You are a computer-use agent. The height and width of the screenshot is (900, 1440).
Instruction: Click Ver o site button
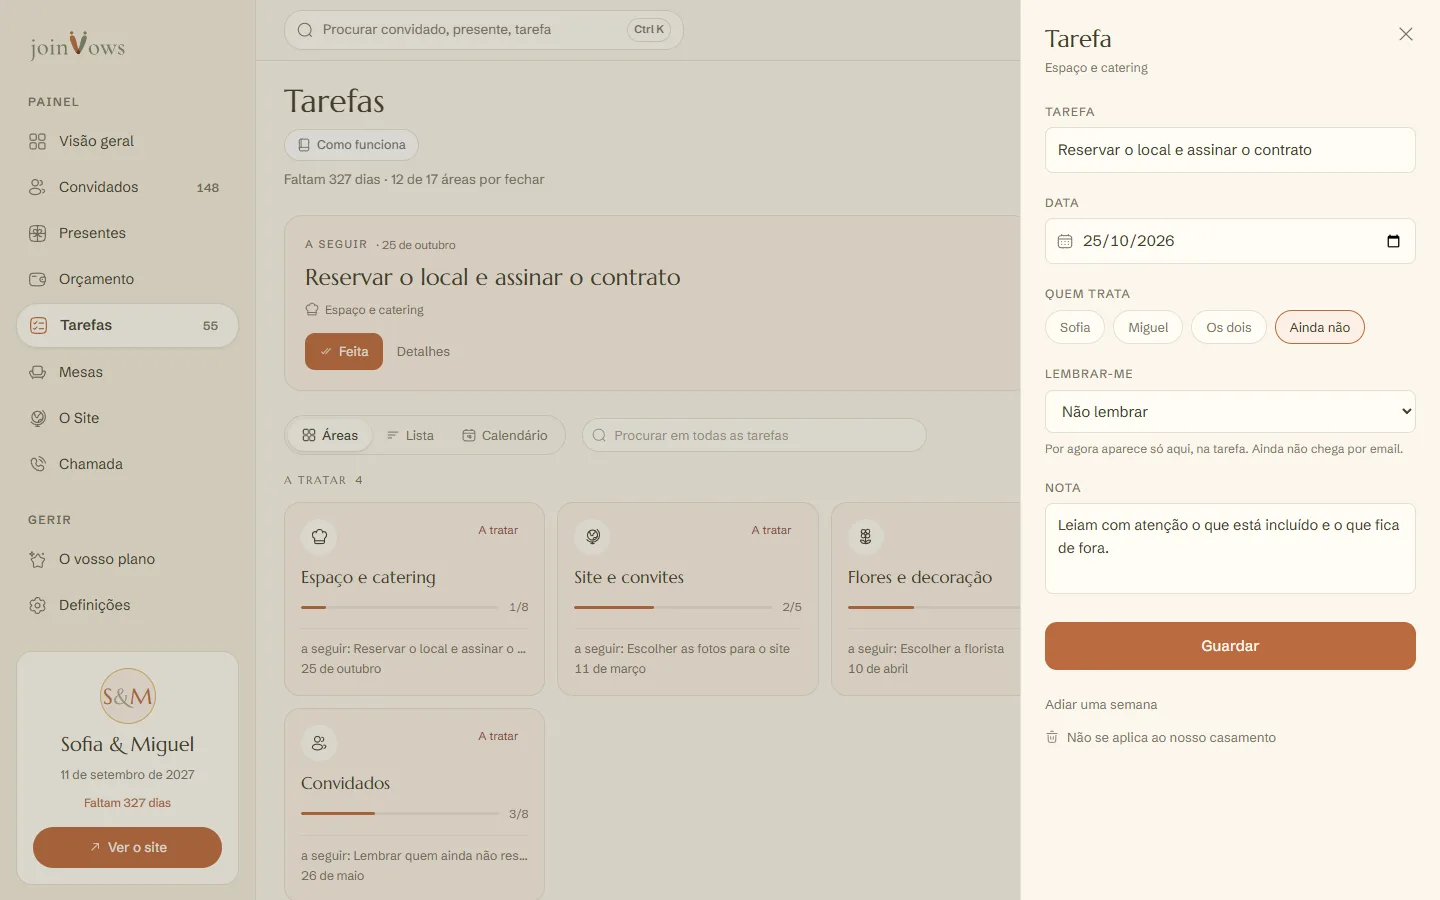(127, 847)
